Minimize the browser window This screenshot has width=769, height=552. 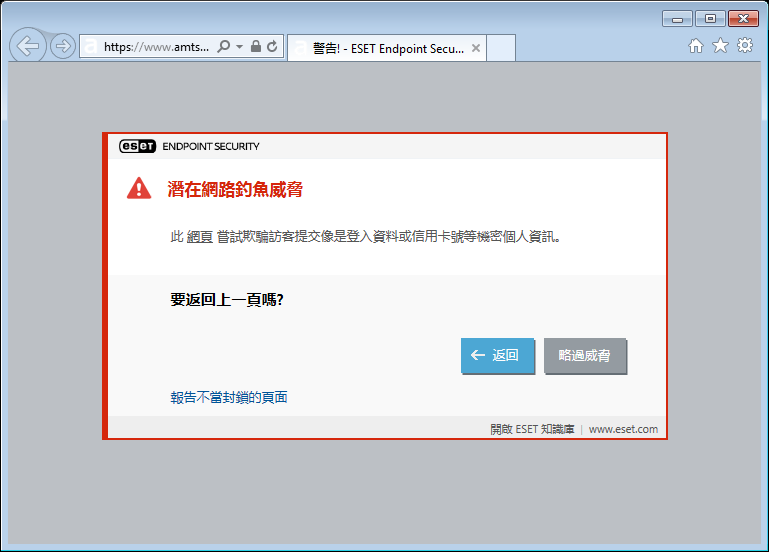677,19
